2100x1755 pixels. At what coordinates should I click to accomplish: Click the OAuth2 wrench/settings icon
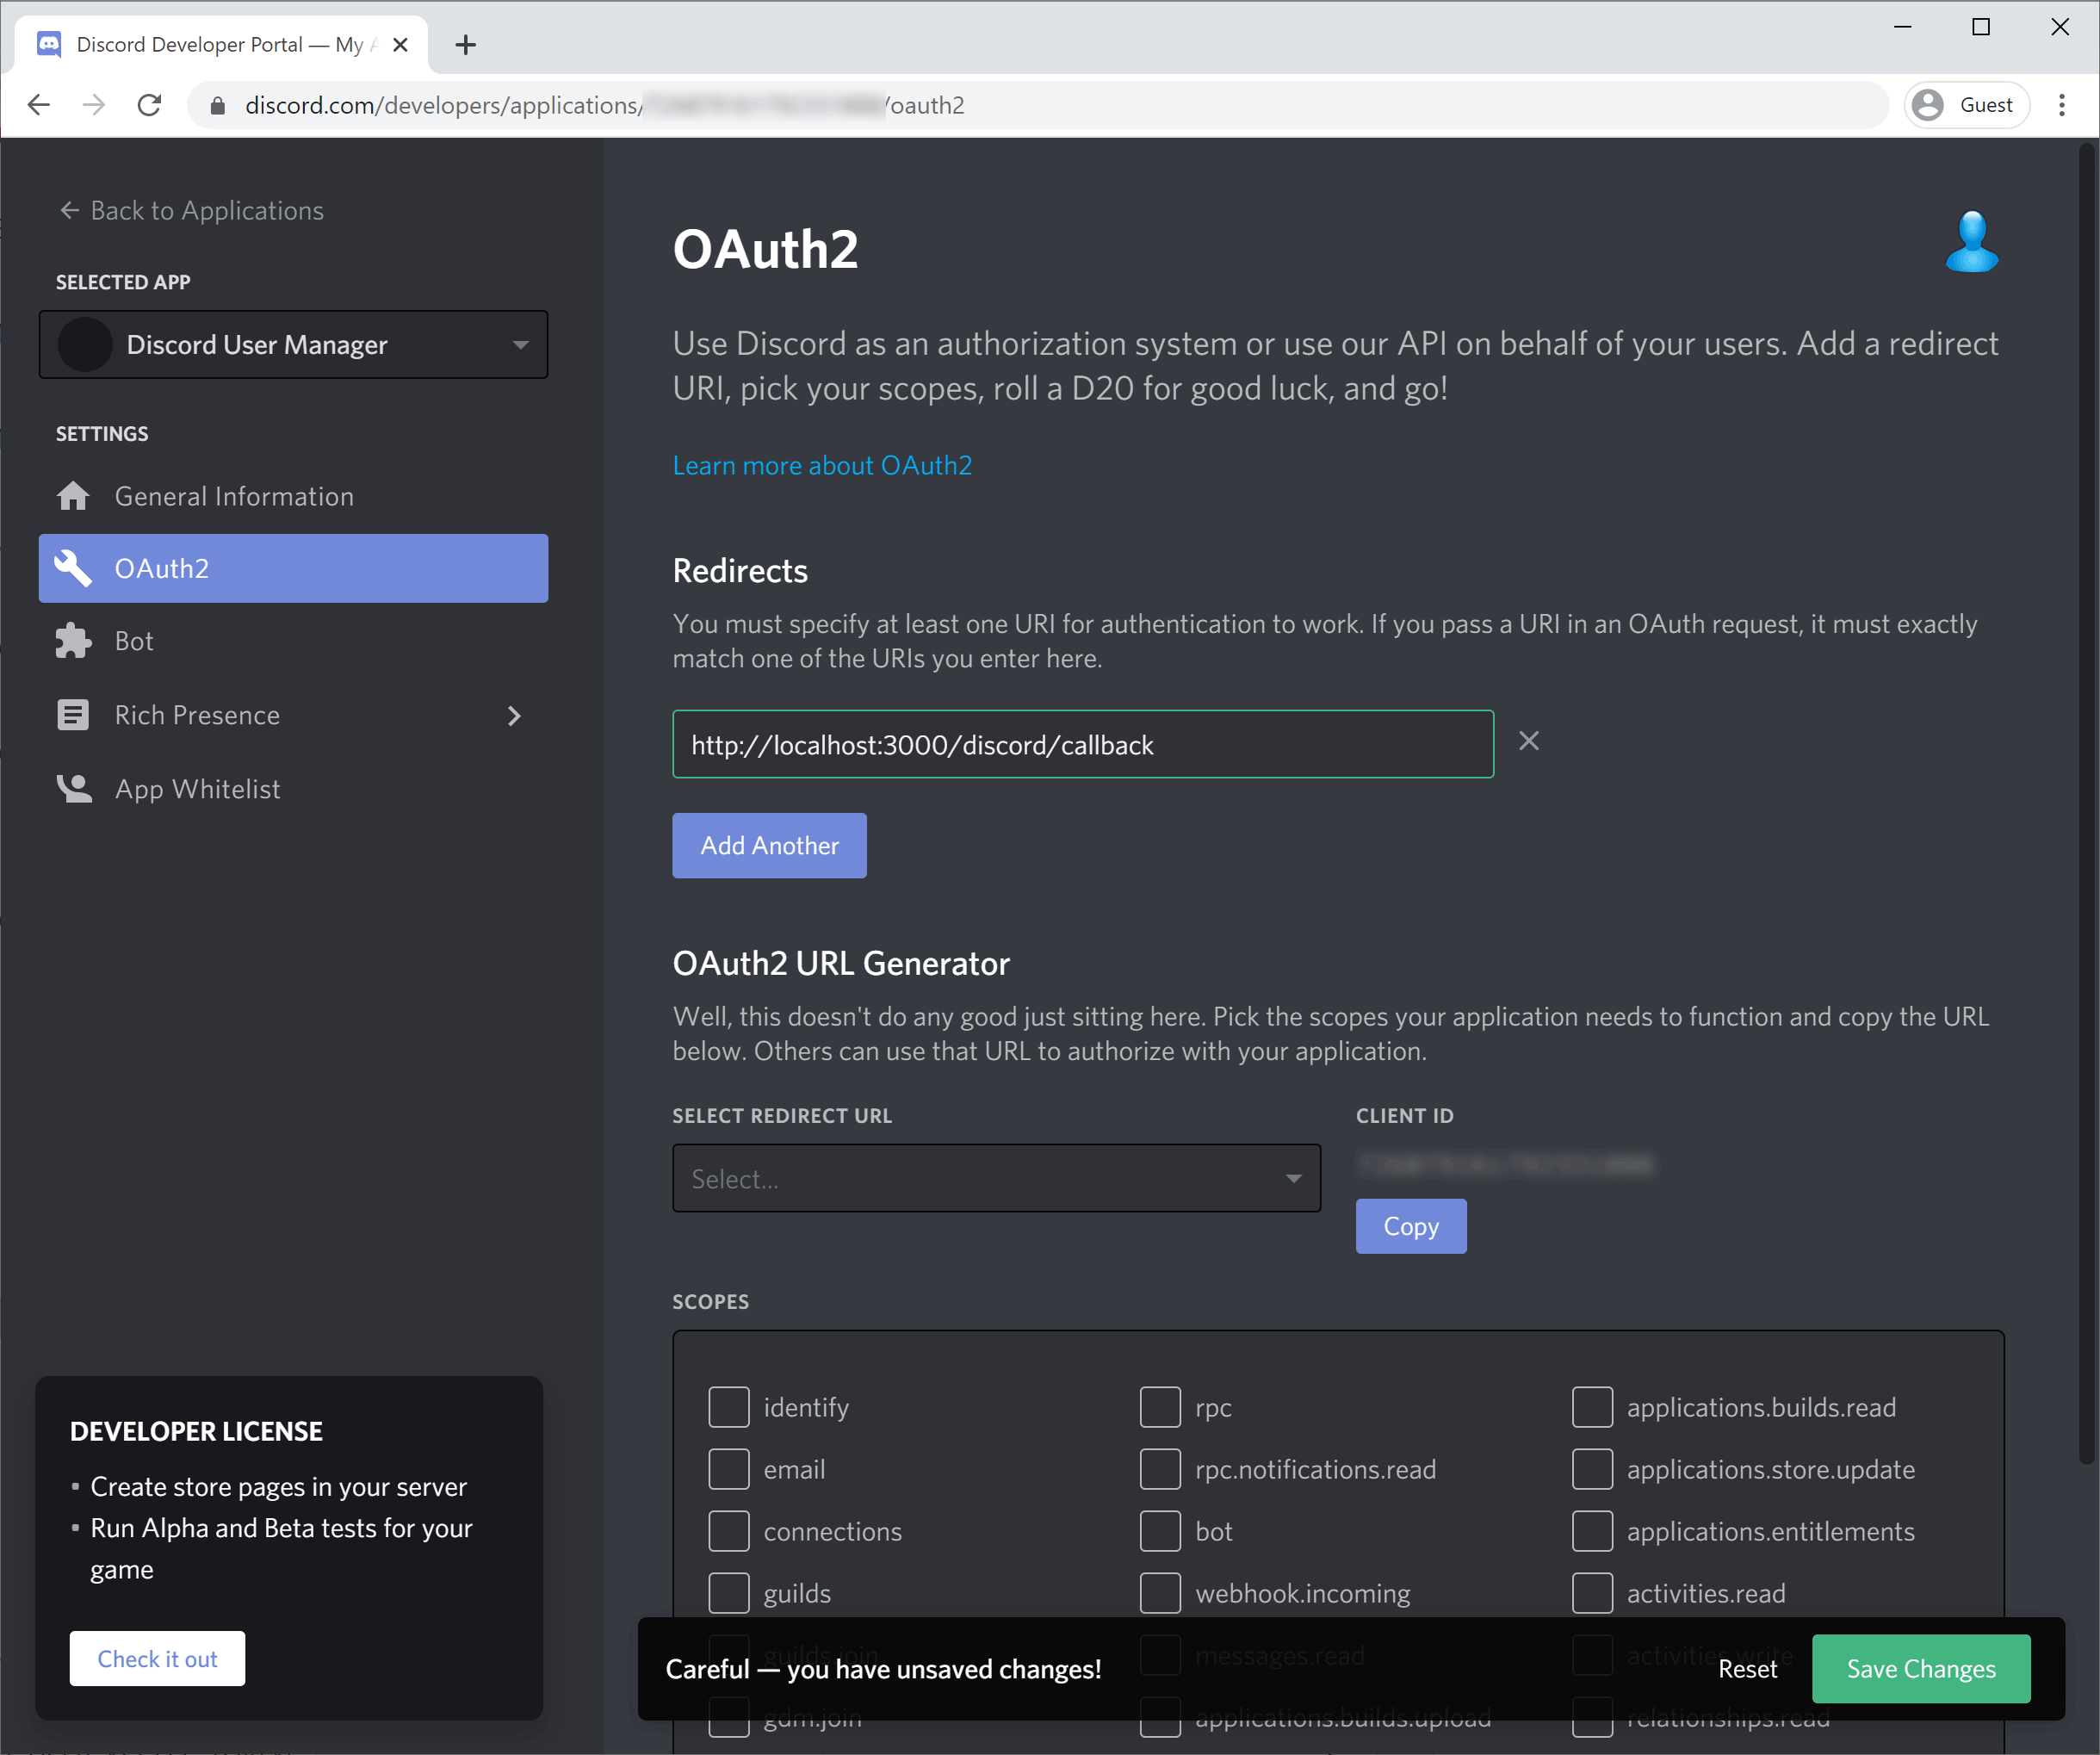tap(70, 567)
